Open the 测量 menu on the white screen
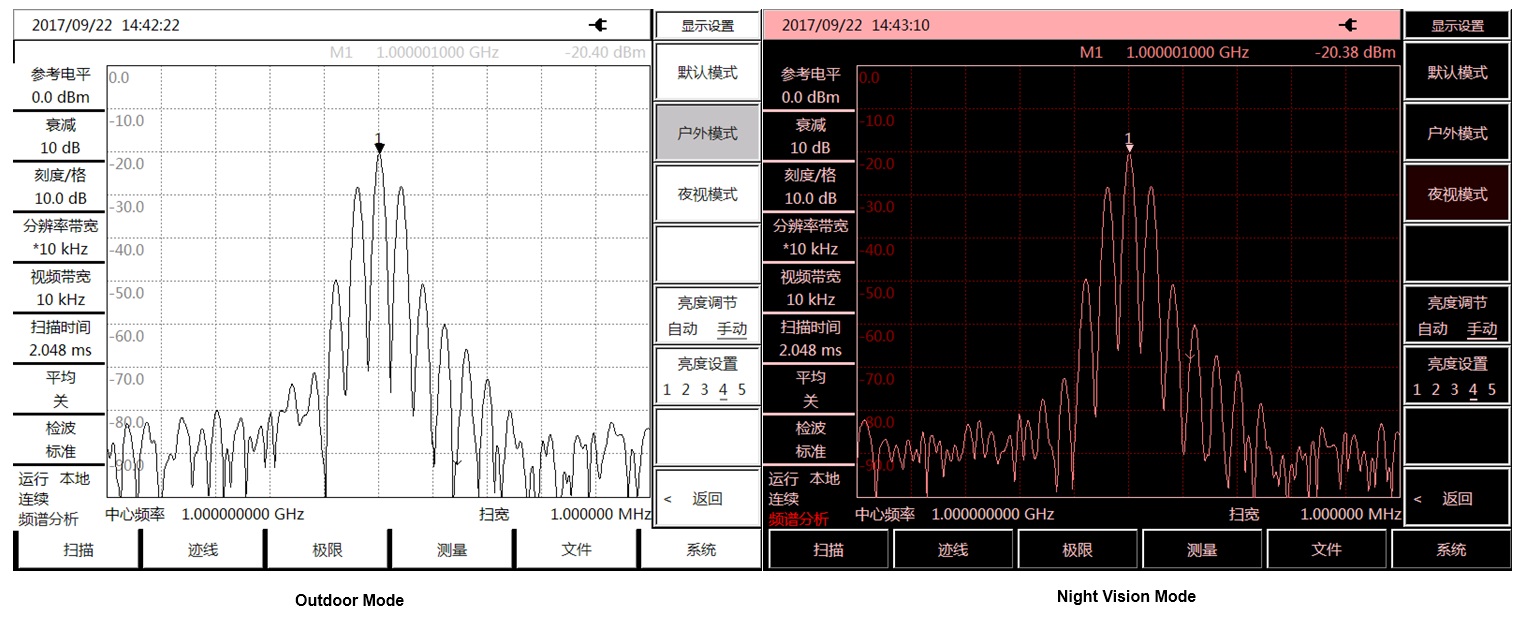This screenshot has width=1526, height=630. (452, 549)
